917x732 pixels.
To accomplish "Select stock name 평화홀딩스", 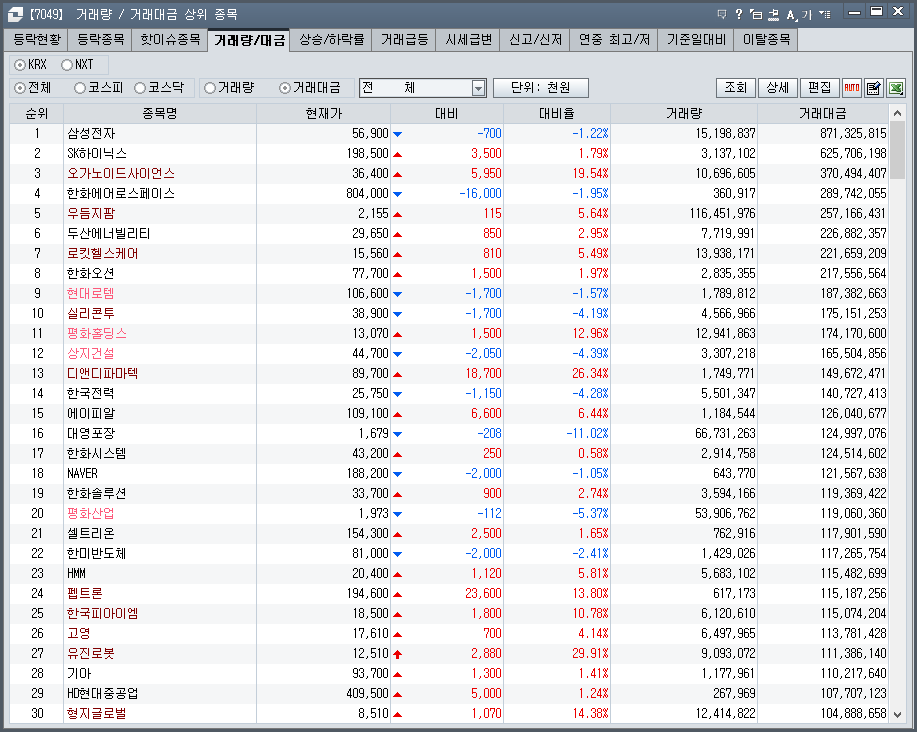I will point(96,334).
